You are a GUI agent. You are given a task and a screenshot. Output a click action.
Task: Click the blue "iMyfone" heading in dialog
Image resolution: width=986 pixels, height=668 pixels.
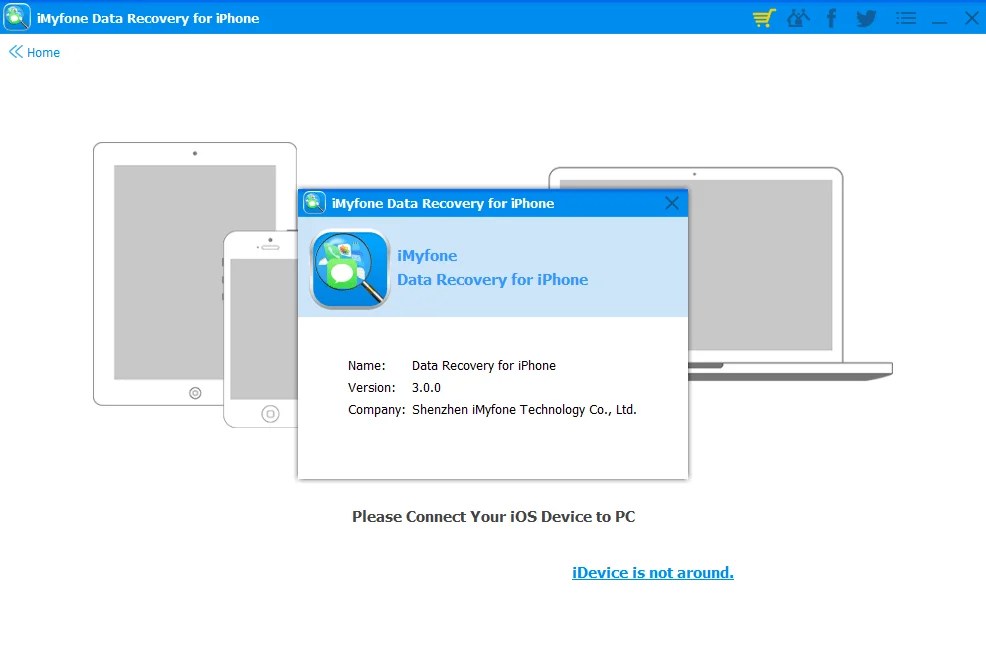427,255
